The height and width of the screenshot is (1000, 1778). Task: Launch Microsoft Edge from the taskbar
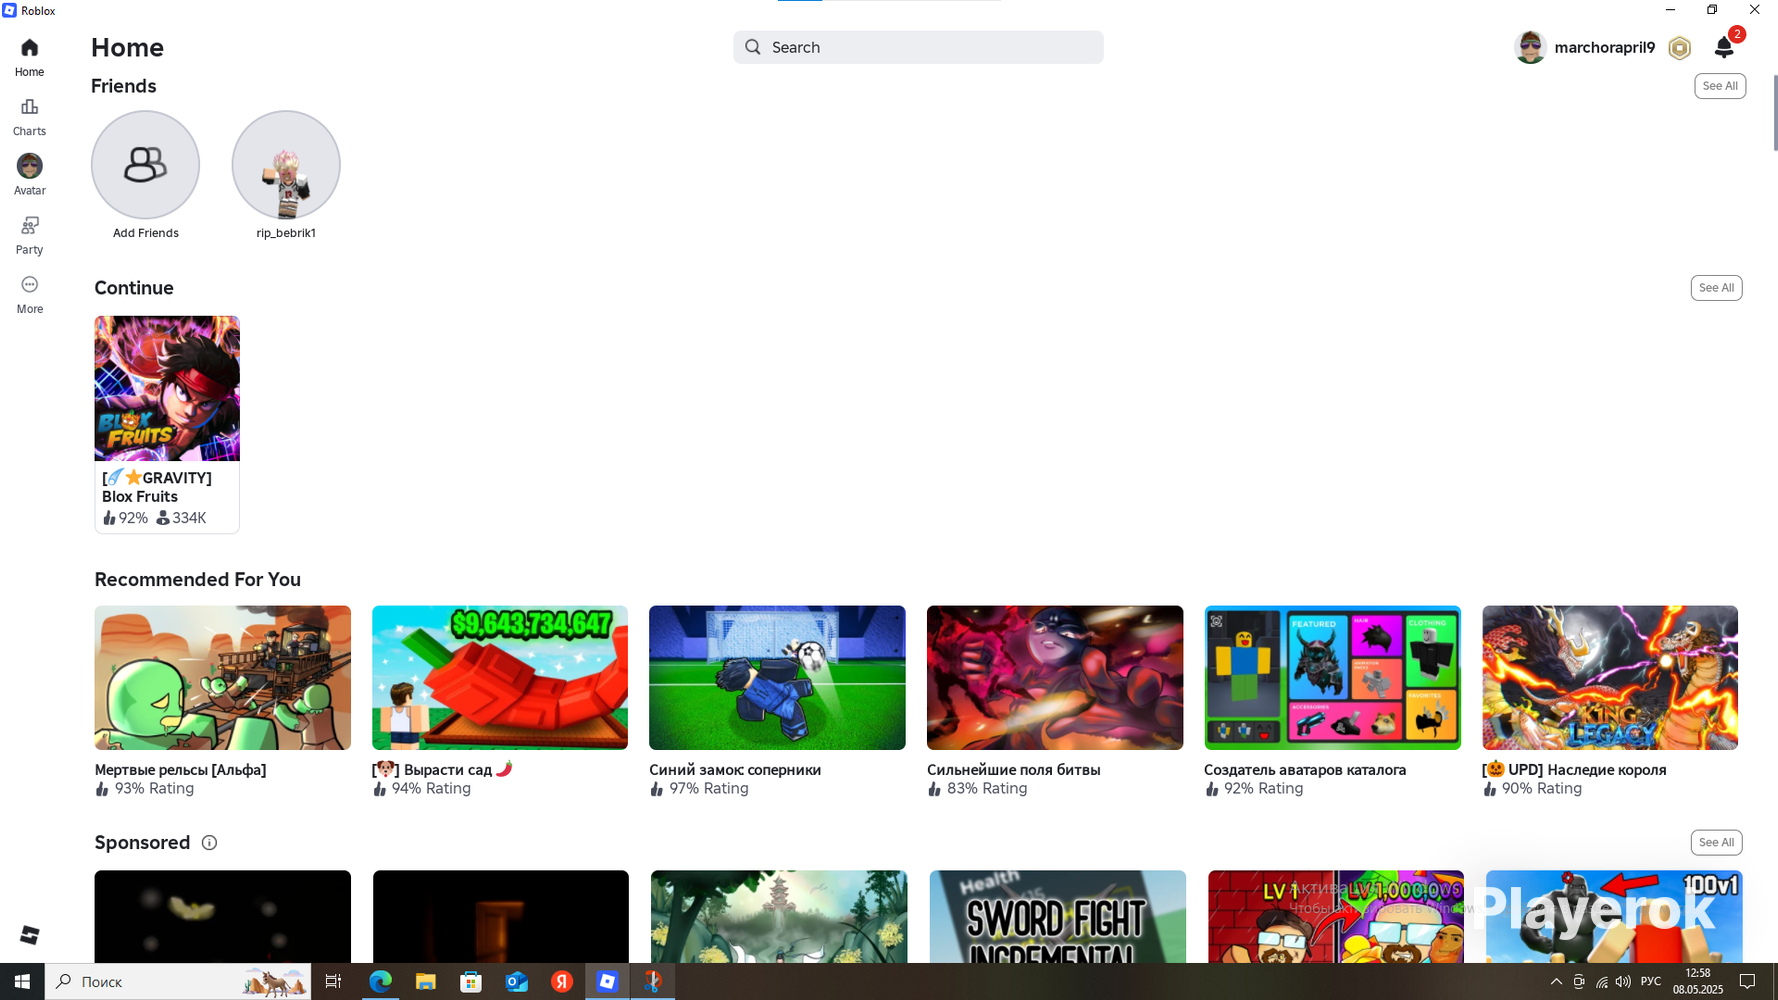pos(380,981)
